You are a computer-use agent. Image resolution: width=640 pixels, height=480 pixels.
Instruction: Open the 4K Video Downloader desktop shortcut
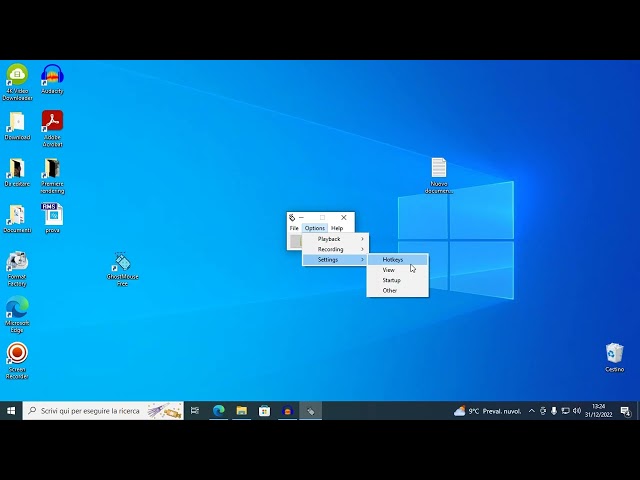coord(17,82)
